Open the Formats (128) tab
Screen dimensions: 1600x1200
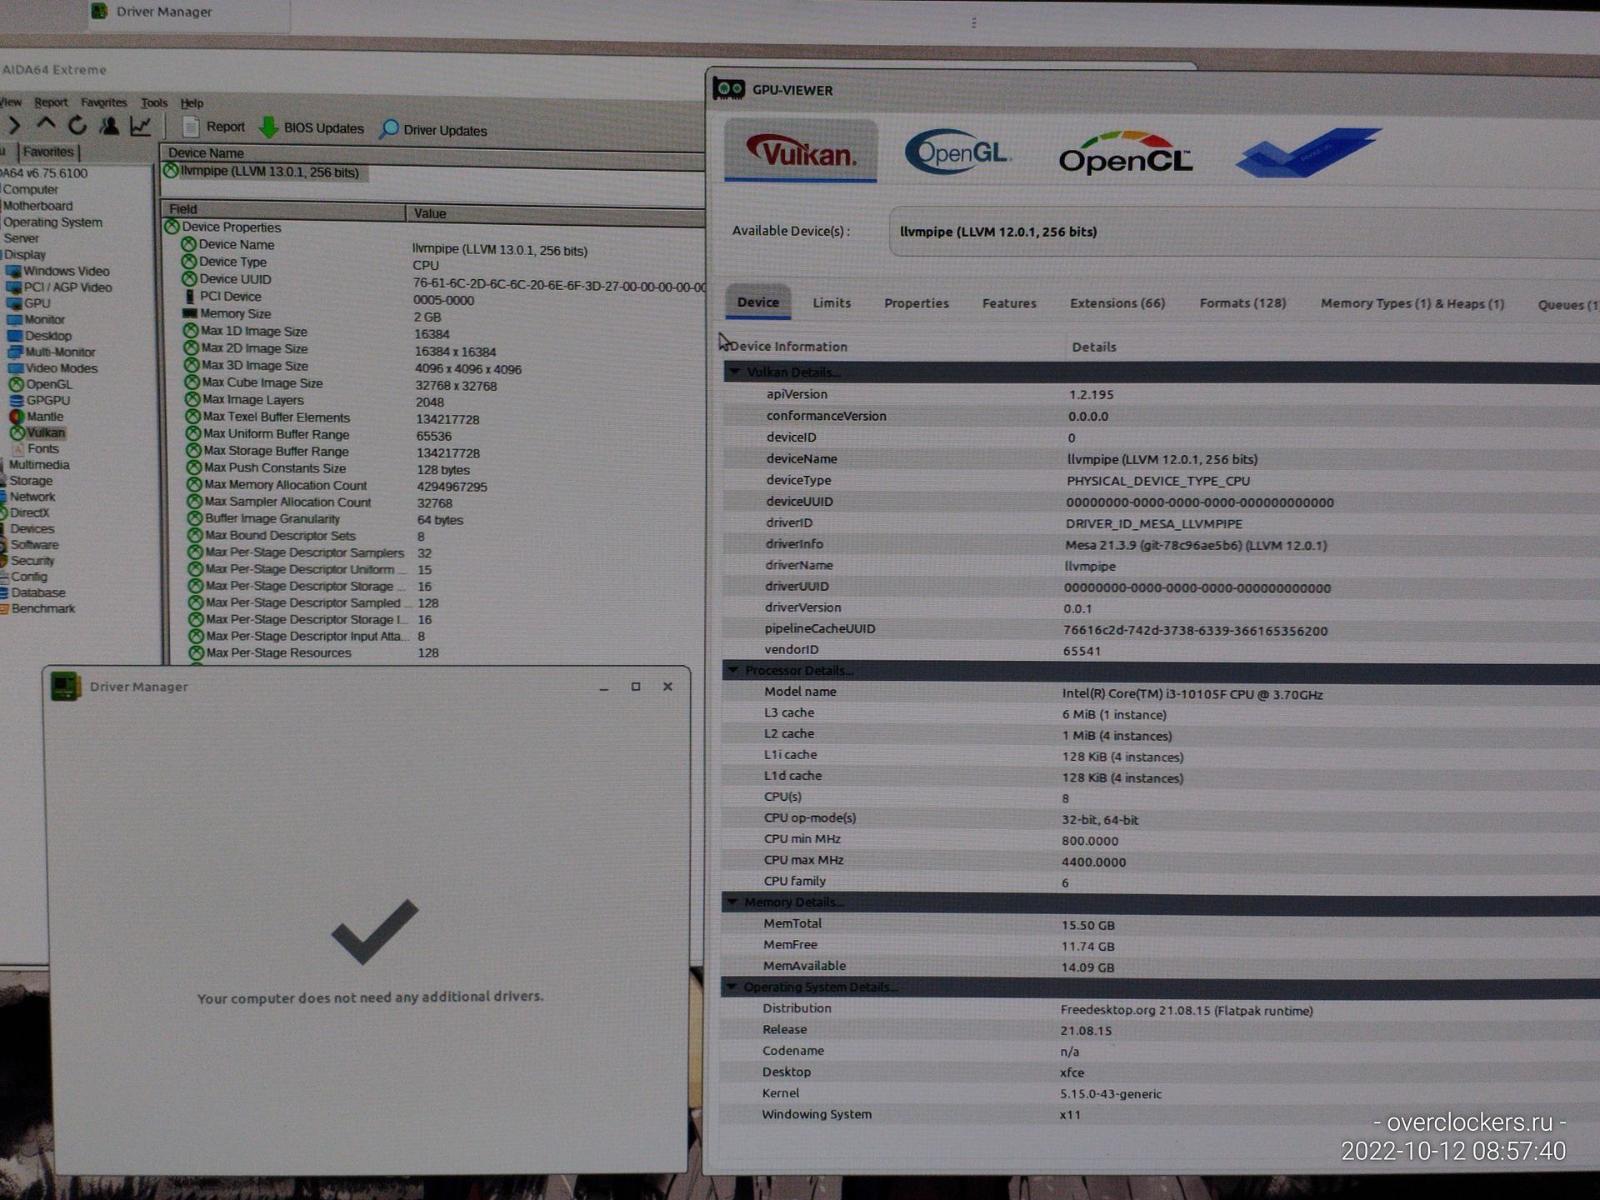tap(1243, 303)
